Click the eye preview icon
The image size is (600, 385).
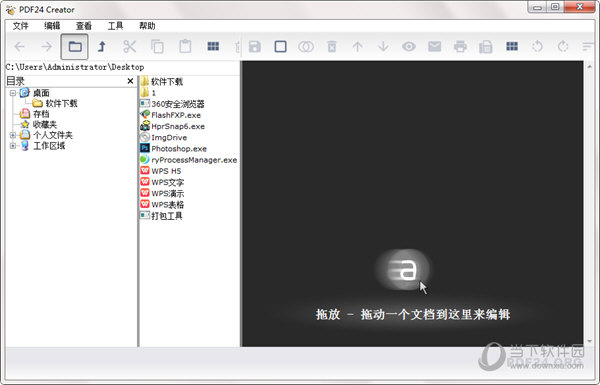pyautogui.click(x=409, y=47)
